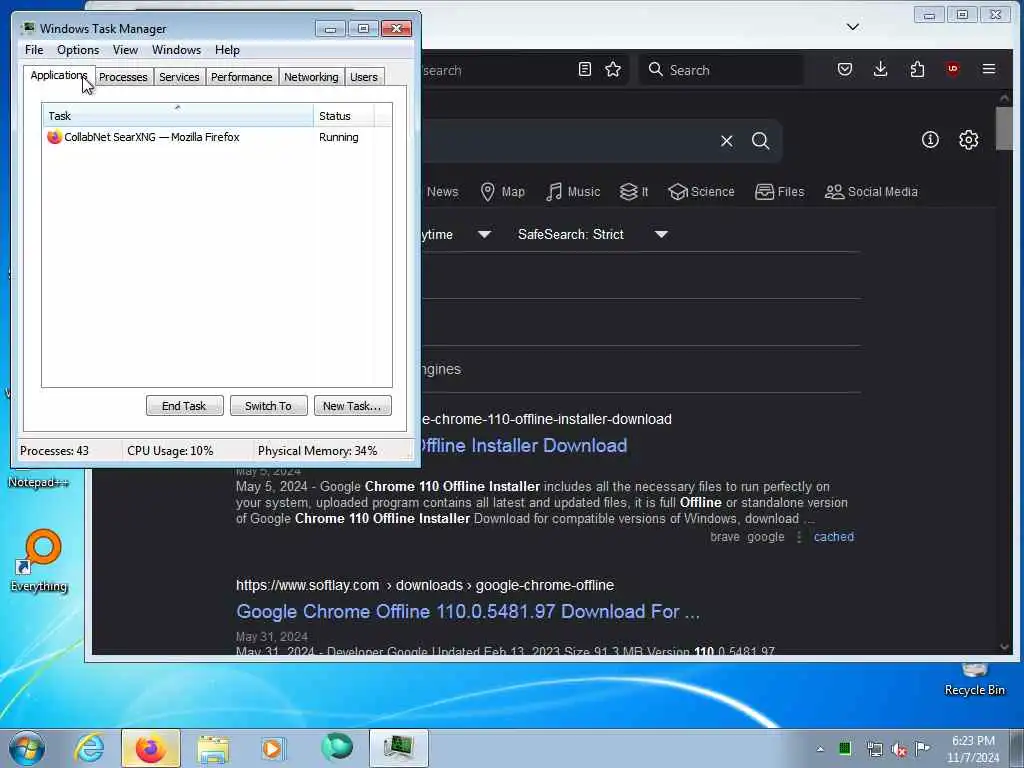Open the cached link for first result

point(833,537)
